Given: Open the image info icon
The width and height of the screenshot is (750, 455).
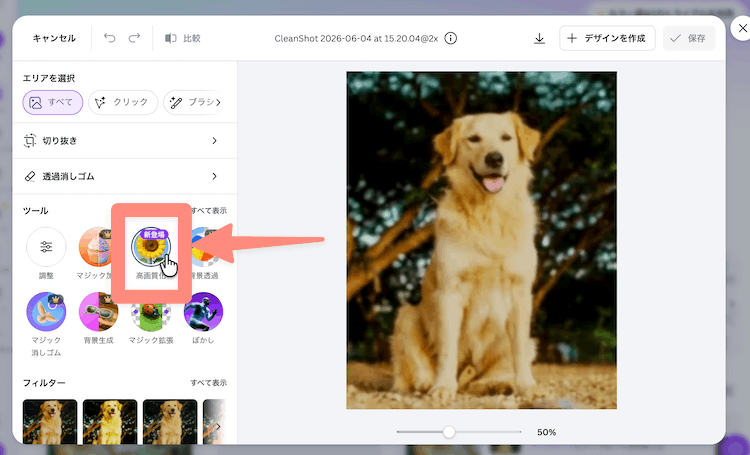Looking at the screenshot, I should click(x=451, y=38).
